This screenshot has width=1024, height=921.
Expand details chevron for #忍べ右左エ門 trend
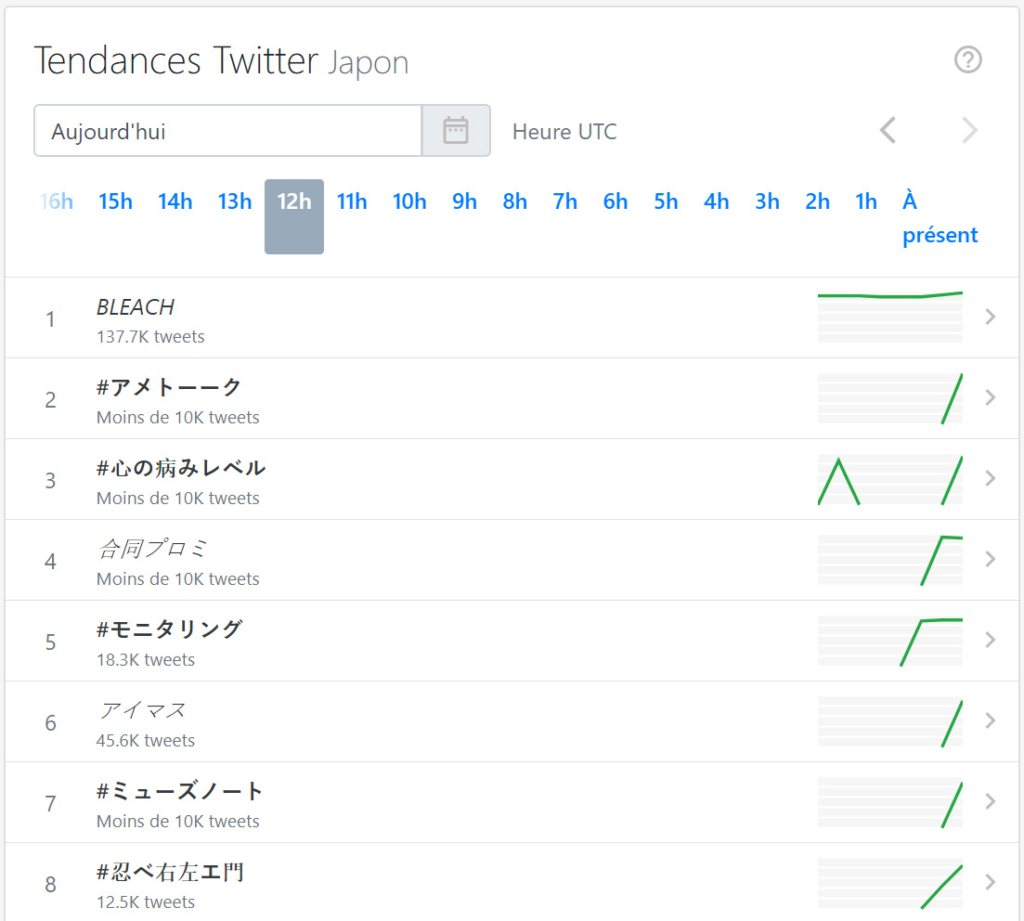[x=990, y=883]
